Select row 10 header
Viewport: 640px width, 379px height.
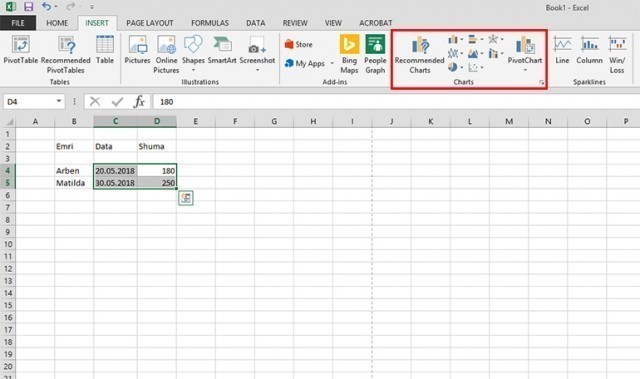(8, 244)
